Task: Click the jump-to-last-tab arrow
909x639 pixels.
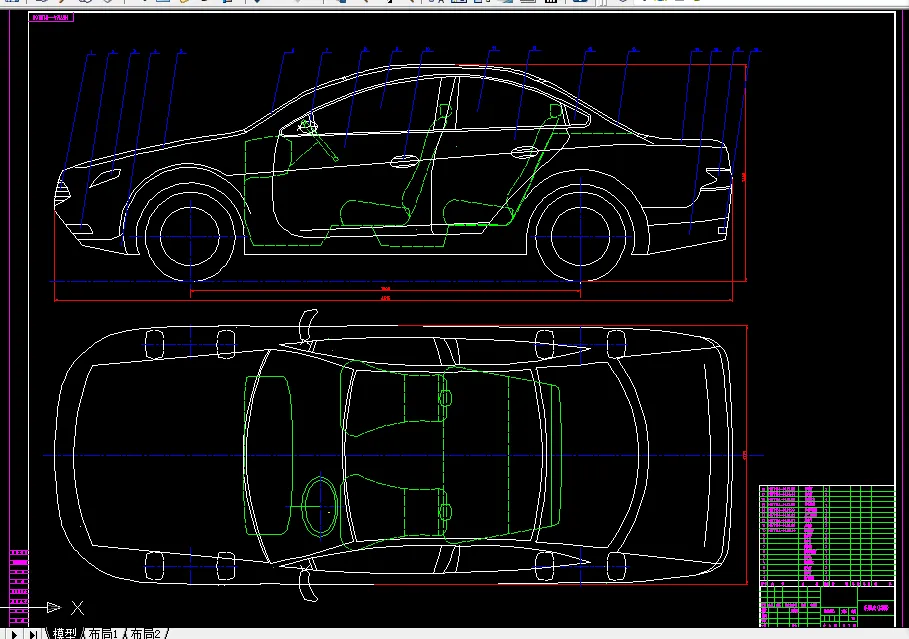Action: (x=34, y=634)
